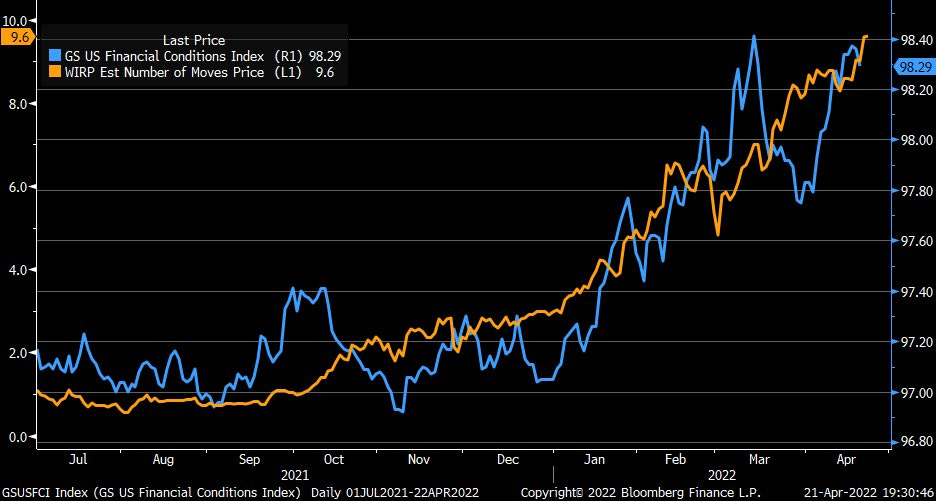Click the 2.0 left-axis label

pos(18,353)
